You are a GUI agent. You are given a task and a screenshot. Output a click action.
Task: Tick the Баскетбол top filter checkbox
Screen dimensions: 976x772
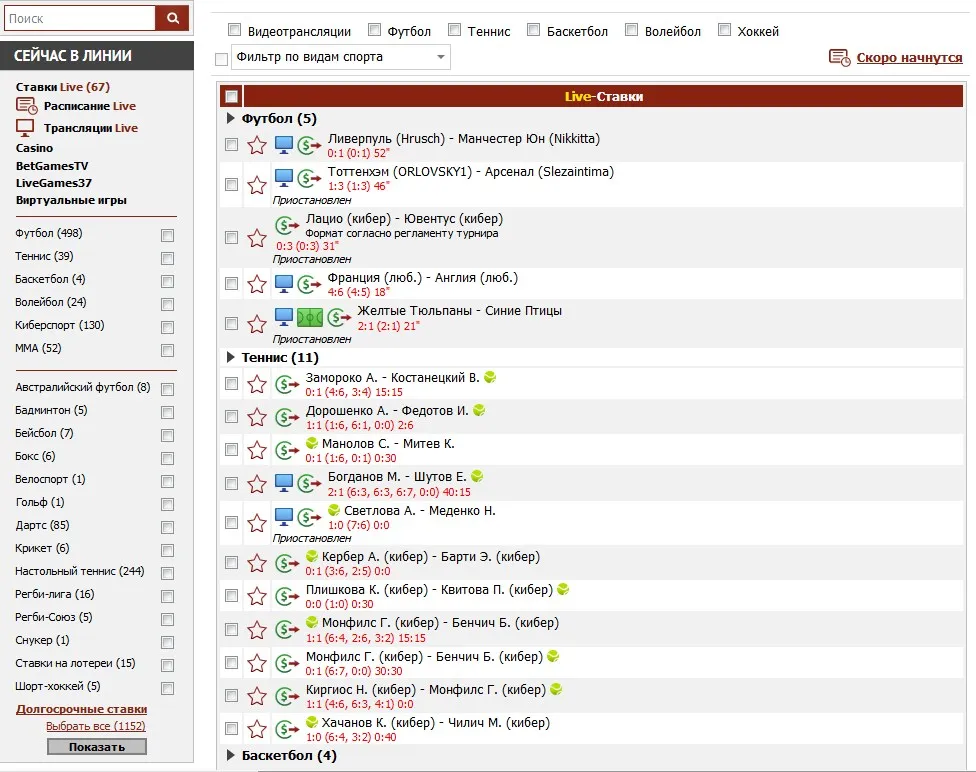533,29
